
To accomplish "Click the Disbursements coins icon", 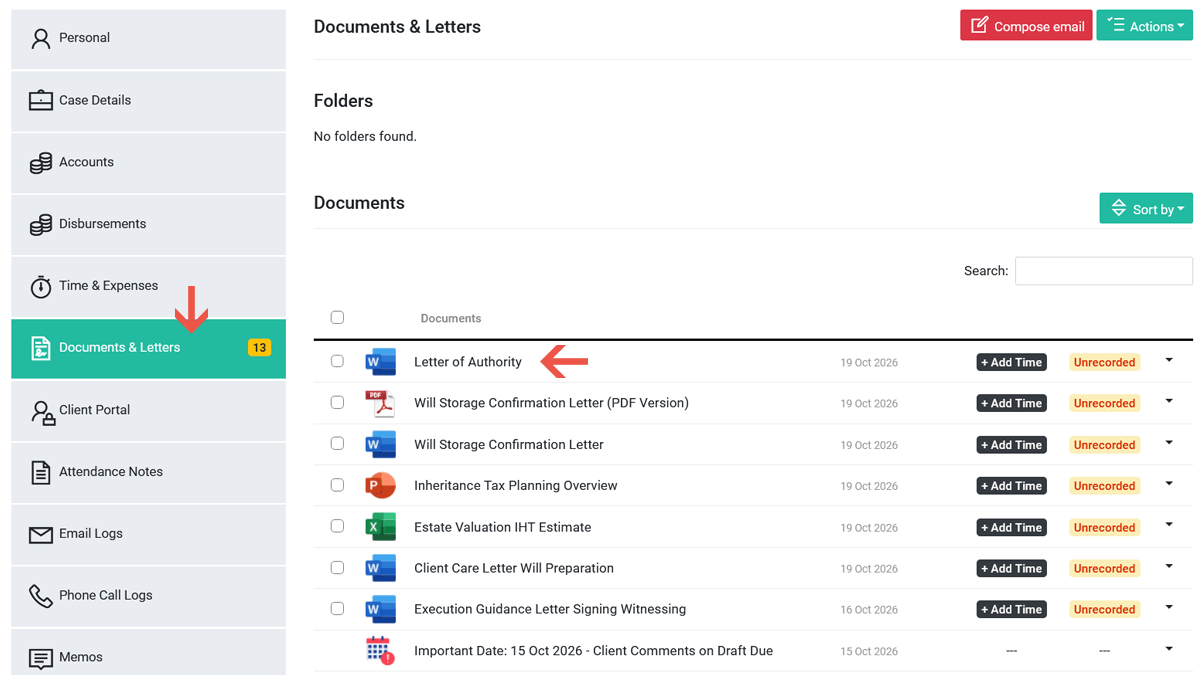I will point(40,224).
